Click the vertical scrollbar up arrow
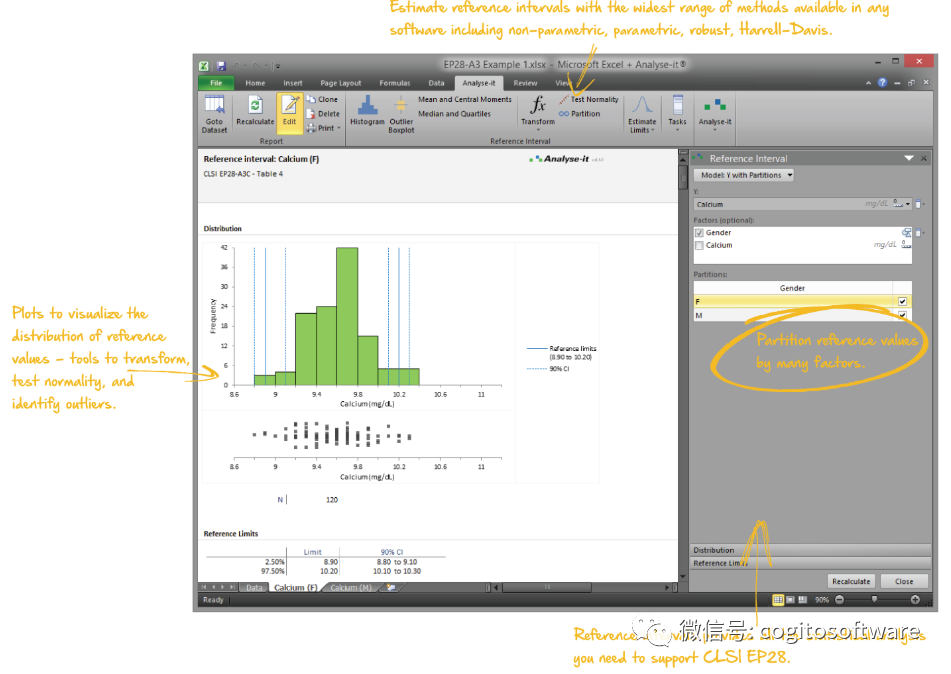951x674 pixels. tap(683, 160)
